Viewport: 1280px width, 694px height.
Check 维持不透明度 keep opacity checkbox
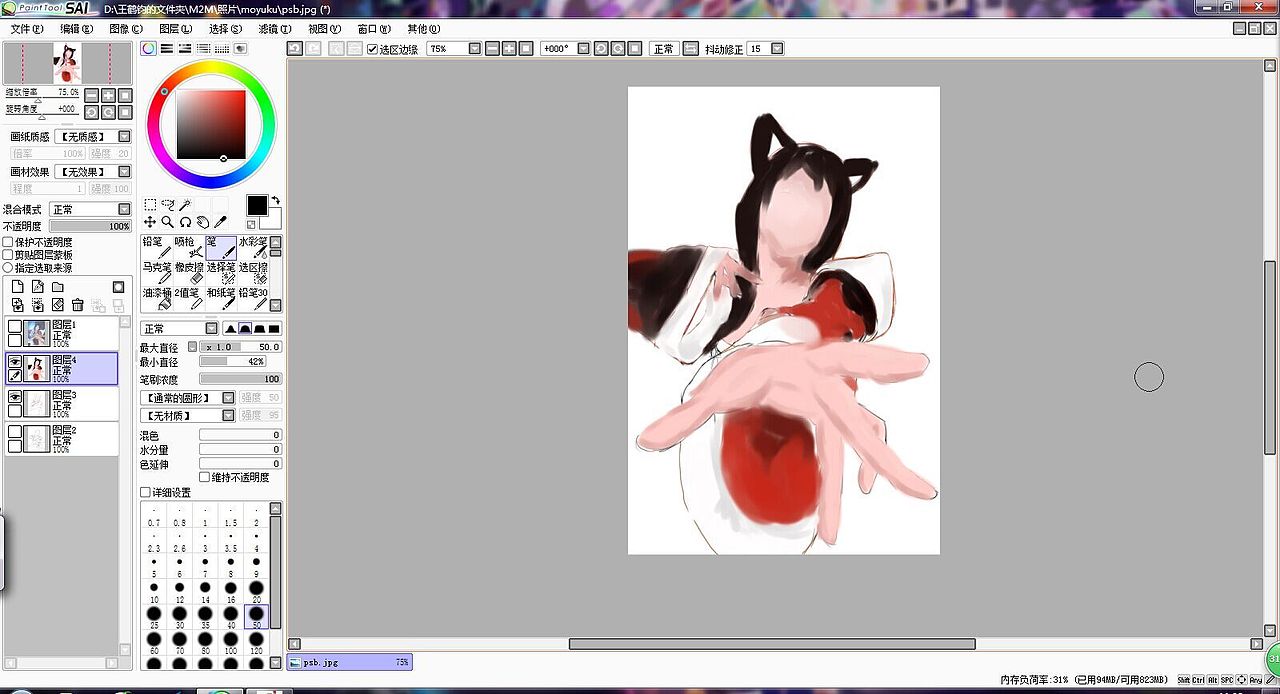(205, 477)
